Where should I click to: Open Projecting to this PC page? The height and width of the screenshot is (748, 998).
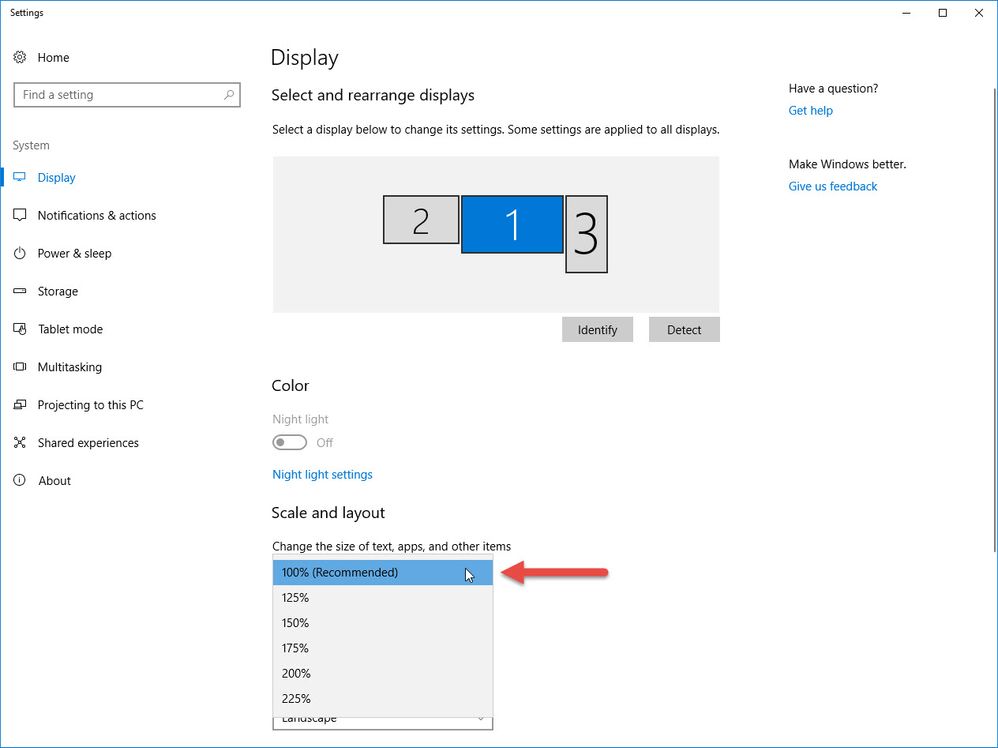[x=90, y=405]
